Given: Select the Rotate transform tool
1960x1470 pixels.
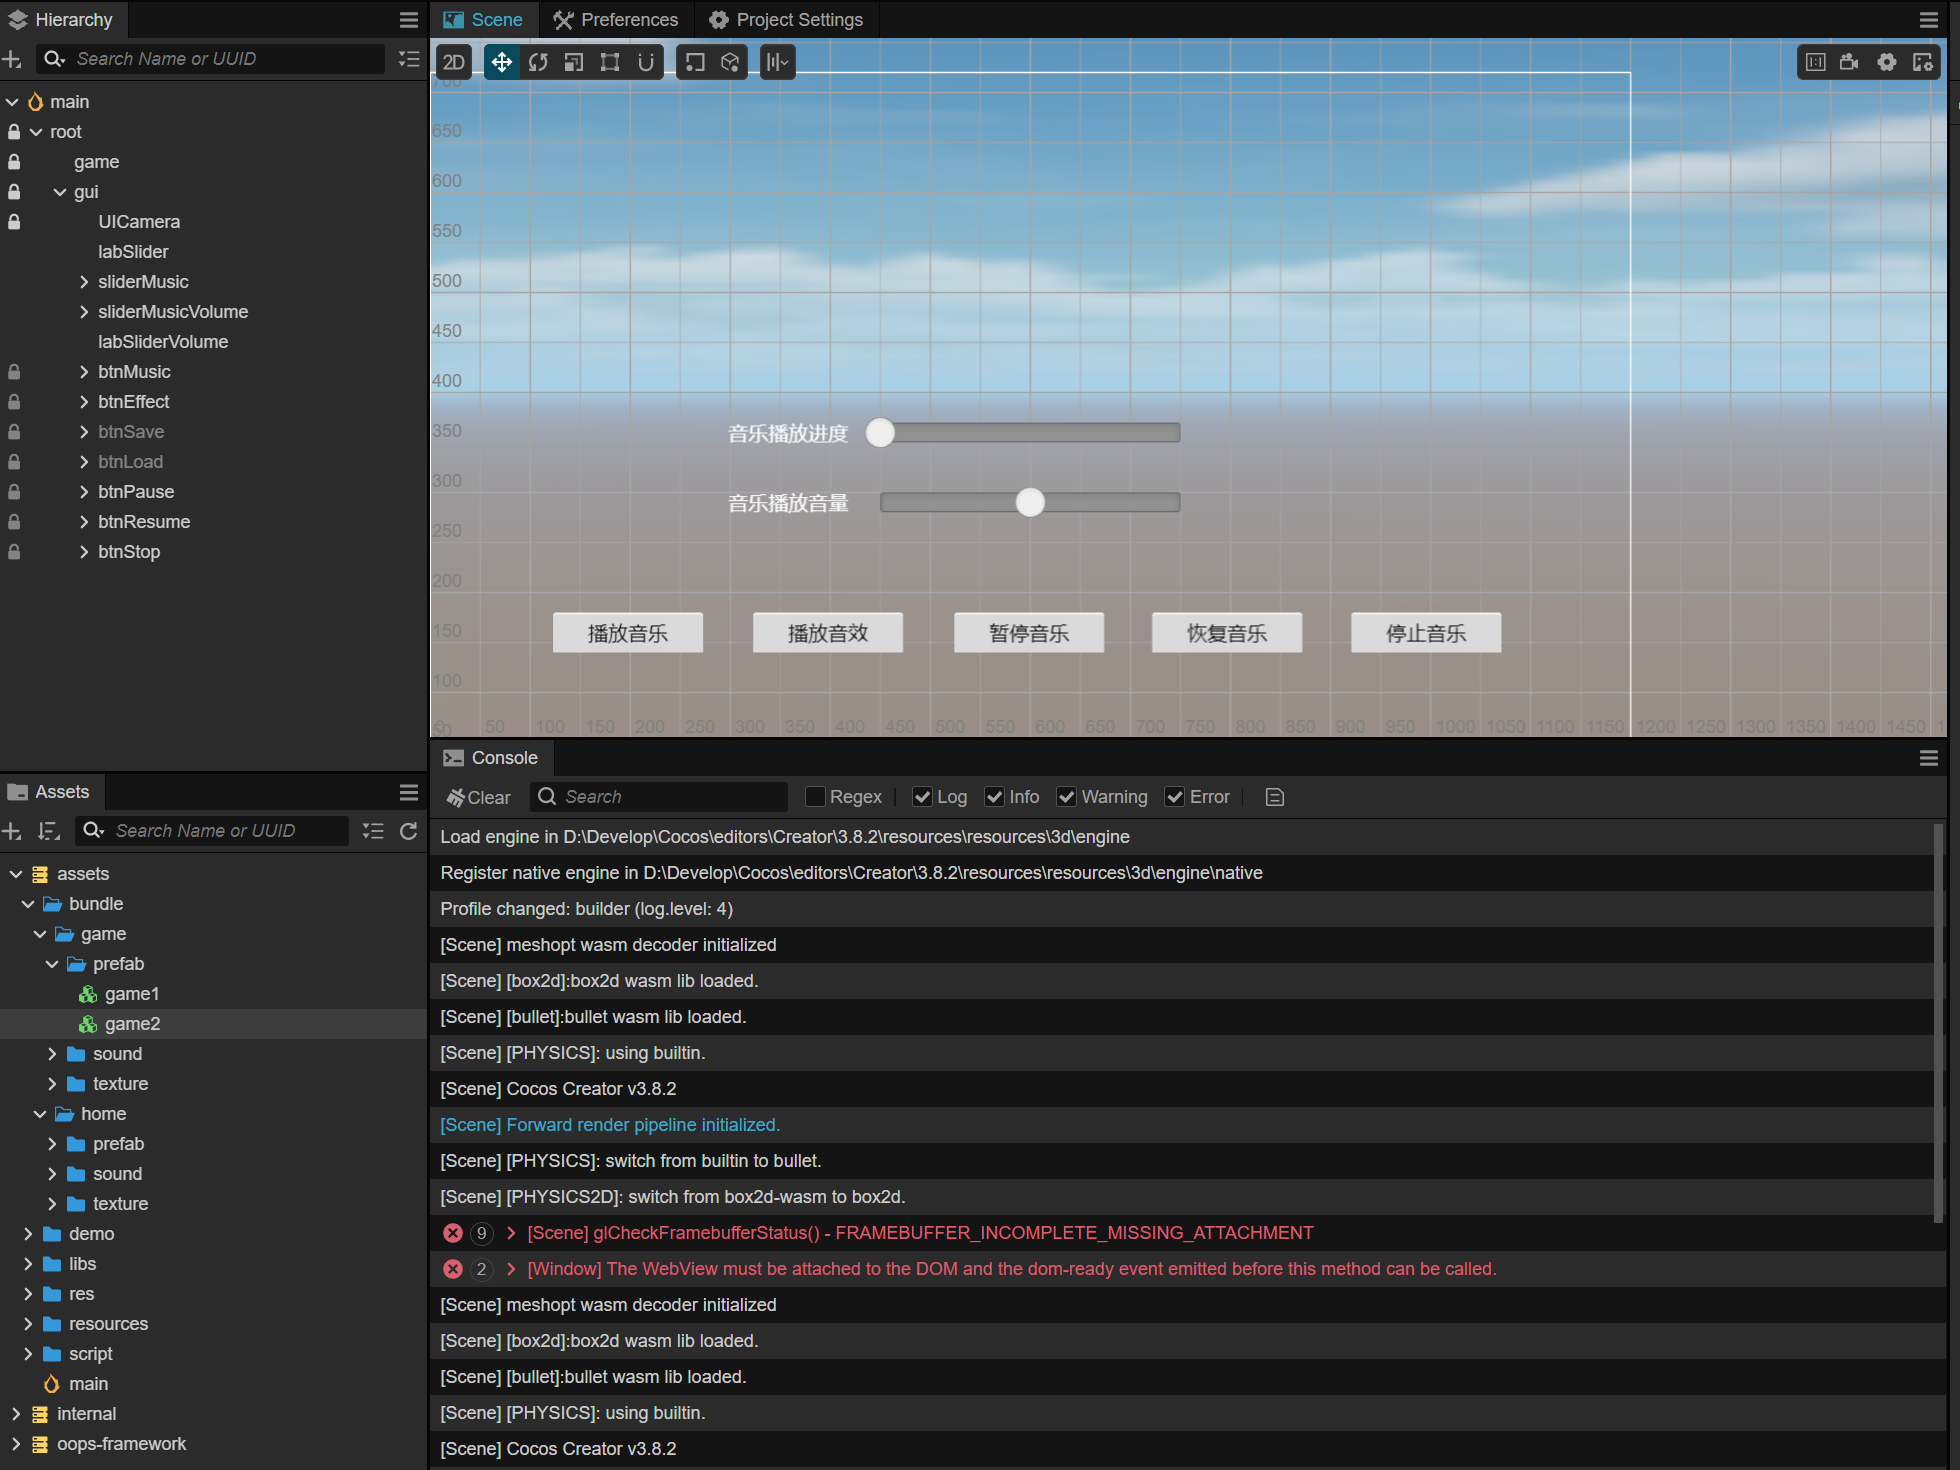Looking at the screenshot, I should [538, 62].
